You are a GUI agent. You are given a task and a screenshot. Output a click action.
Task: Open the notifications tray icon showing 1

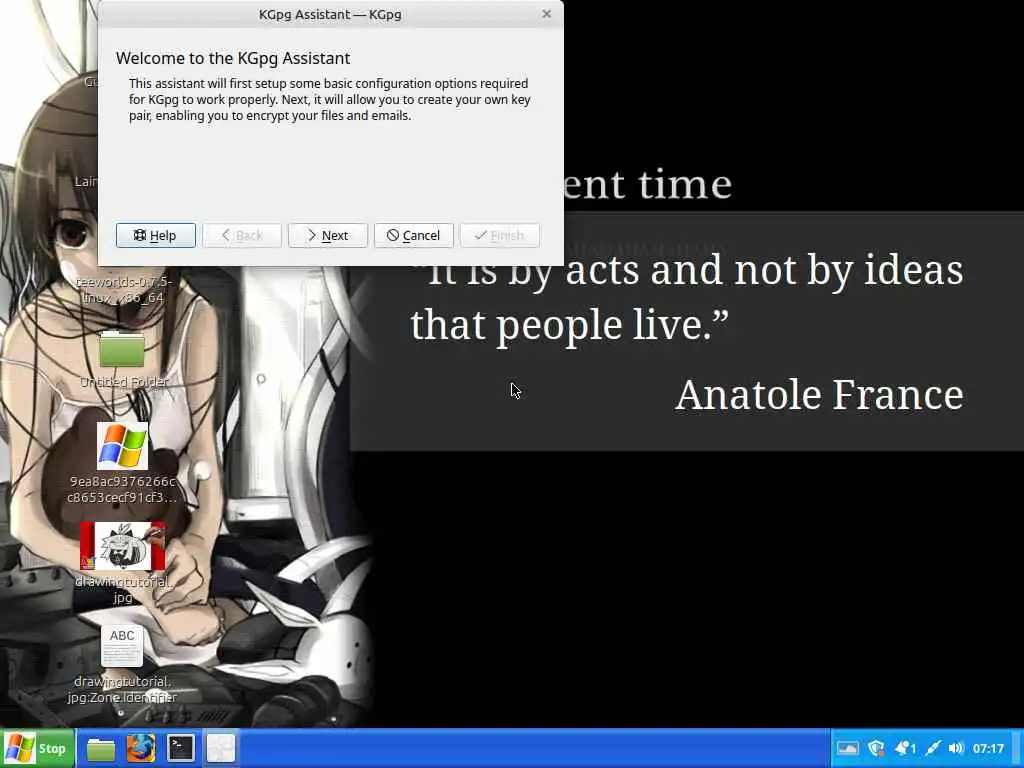click(x=904, y=748)
